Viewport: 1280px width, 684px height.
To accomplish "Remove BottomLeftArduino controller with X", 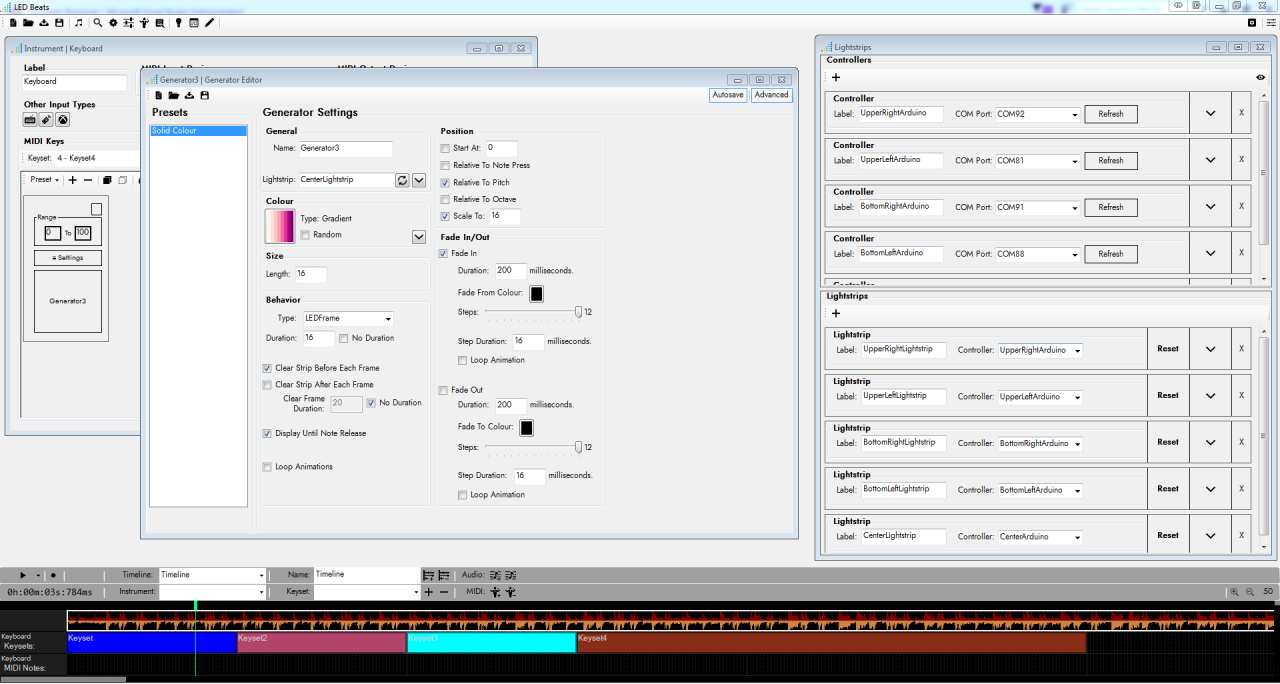I will [1242, 253].
